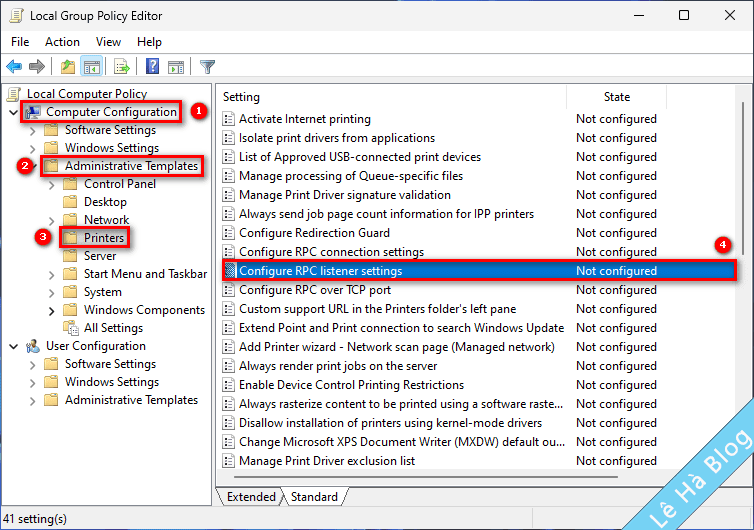Screen dimensions: 754x530
Task: Click the Back arrow toolbar icon
Action: point(14,67)
